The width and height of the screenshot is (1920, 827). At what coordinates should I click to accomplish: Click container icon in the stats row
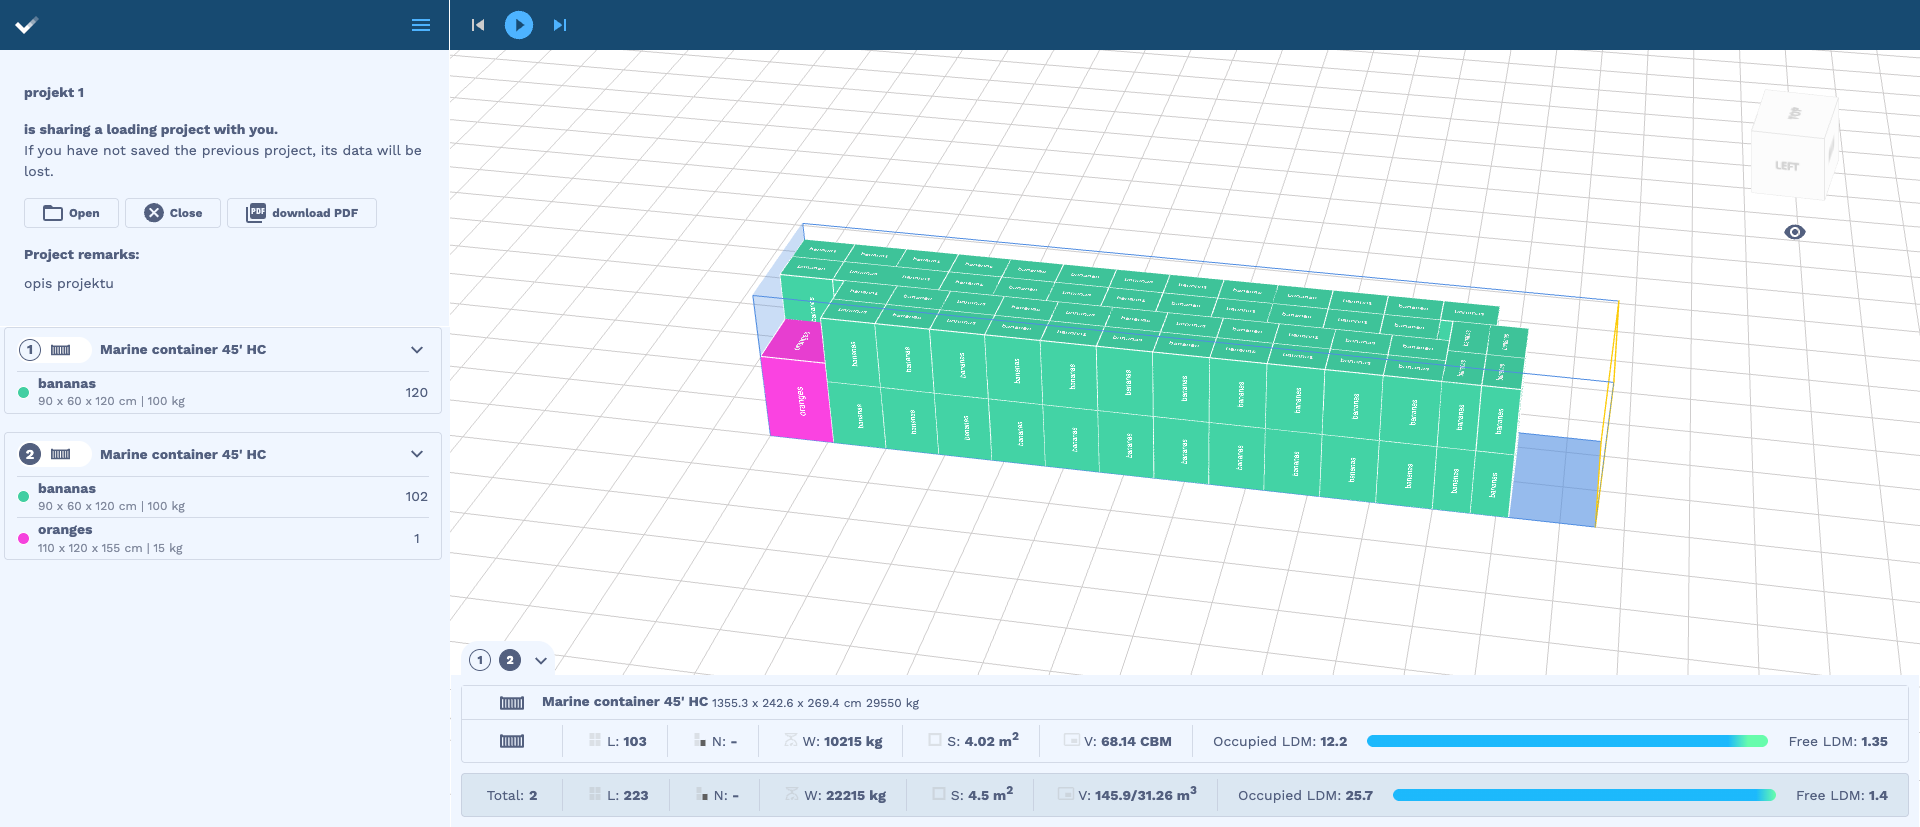pyautogui.click(x=512, y=741)
